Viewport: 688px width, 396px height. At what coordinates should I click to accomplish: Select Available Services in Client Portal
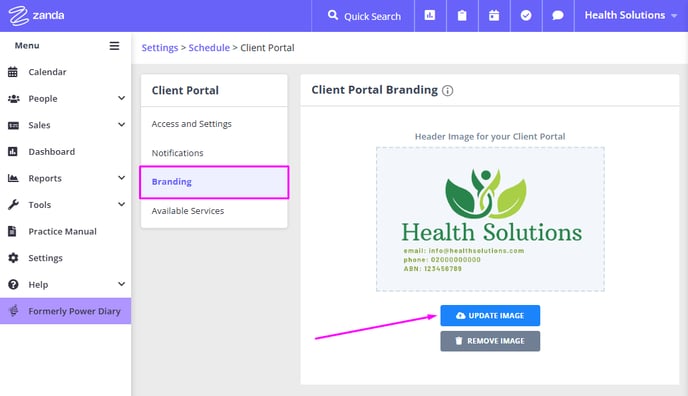click(188, 211)
